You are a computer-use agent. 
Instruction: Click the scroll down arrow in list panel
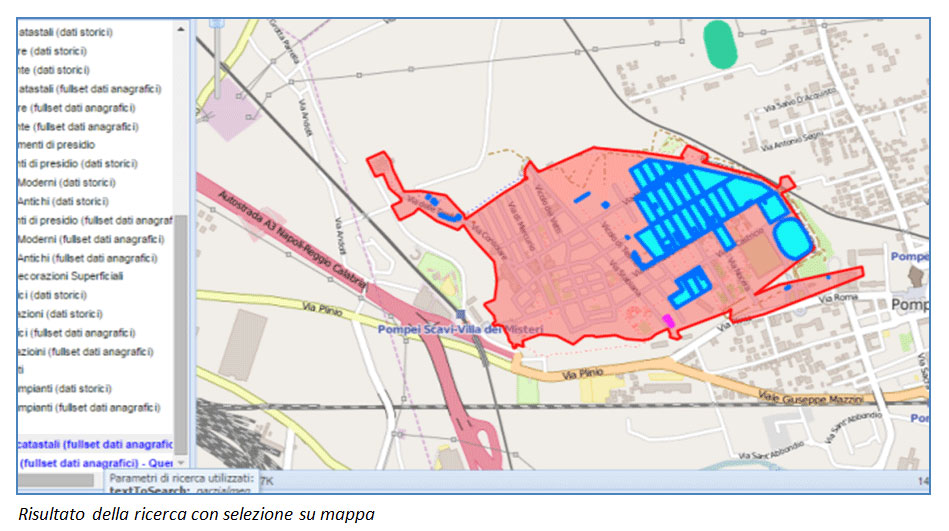point(181,462)
